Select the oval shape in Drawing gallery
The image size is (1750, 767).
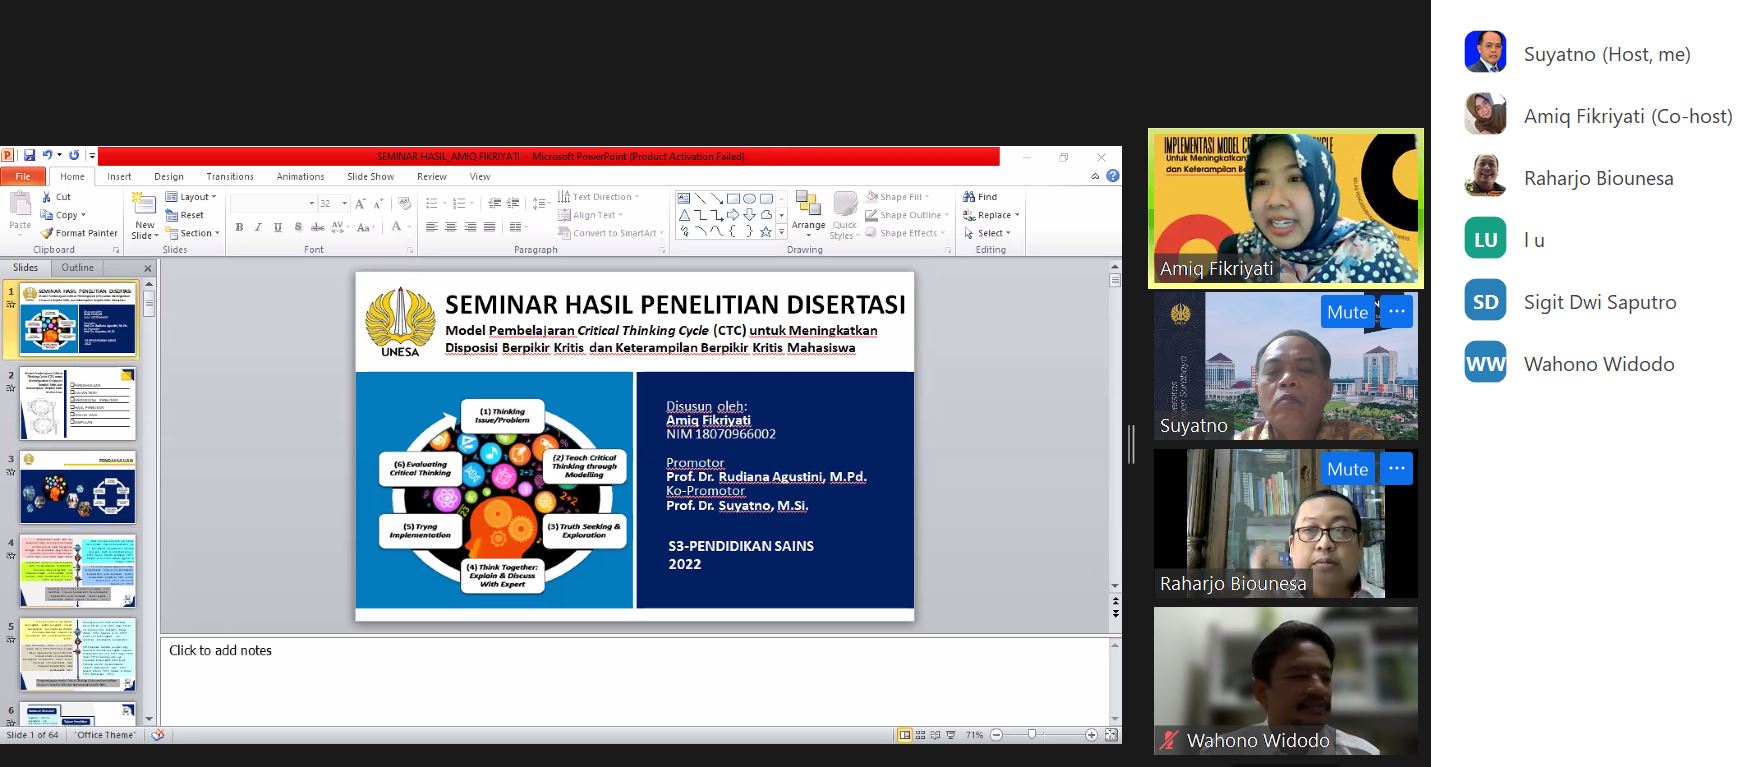(749, 198)
